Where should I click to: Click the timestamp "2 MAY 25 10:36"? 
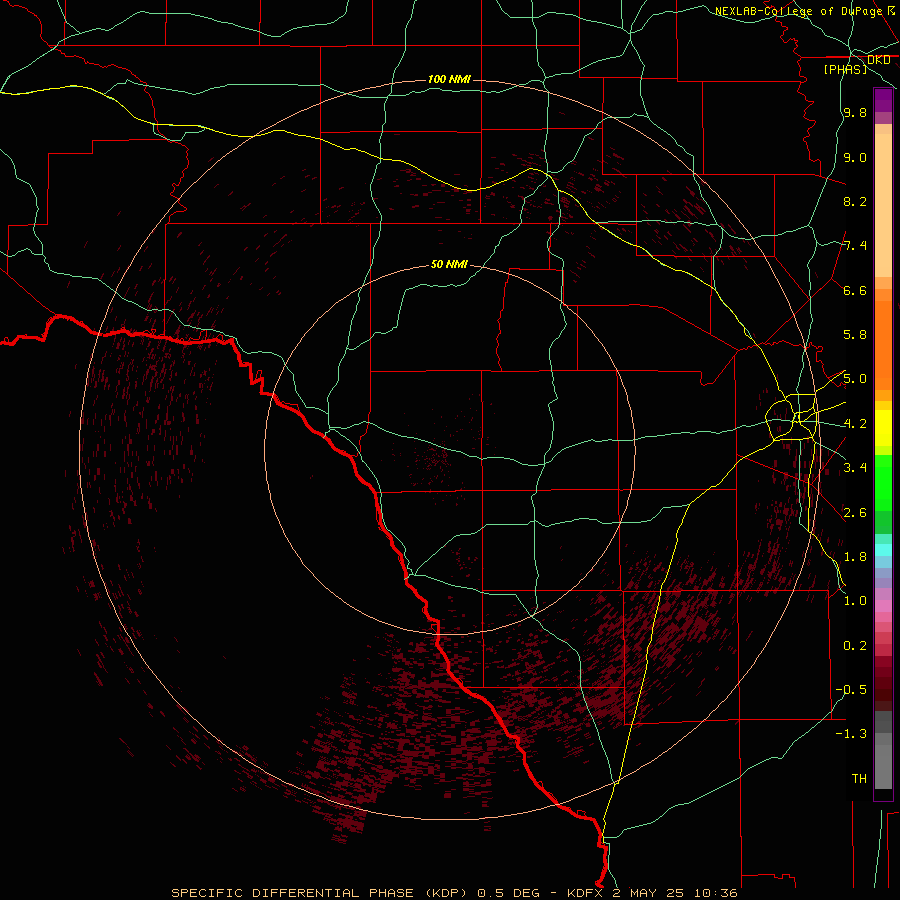click(675, 893)
